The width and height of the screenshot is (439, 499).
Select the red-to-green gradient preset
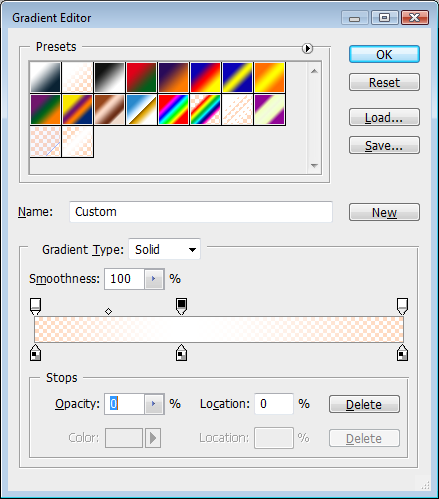[x=142, y=77]
